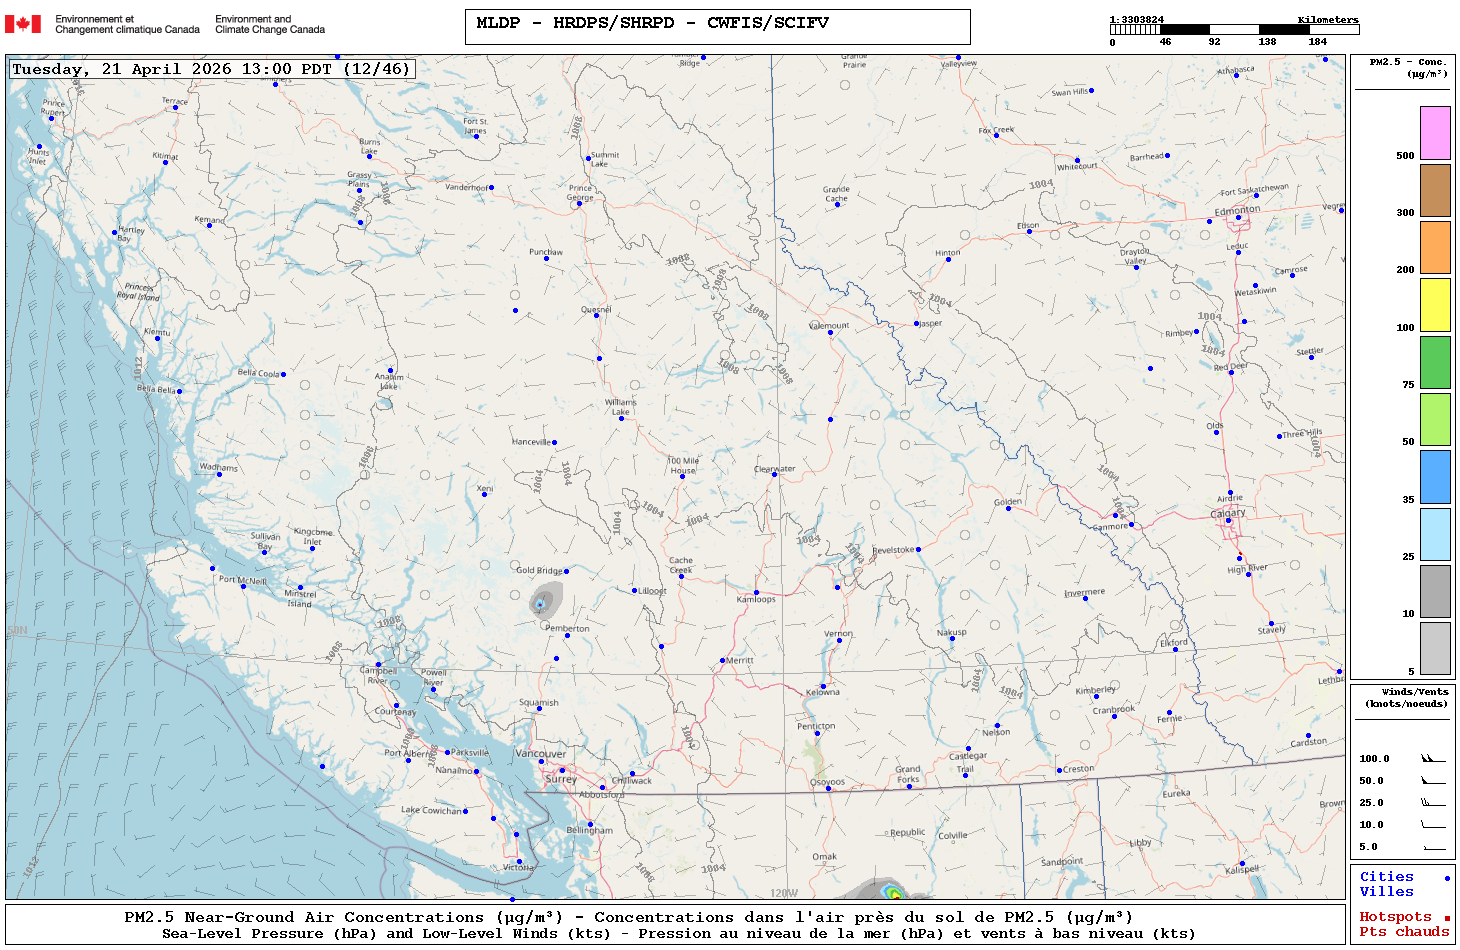Click the Canadian flag logo
The image size is (1460, 950).
point(22,24)
